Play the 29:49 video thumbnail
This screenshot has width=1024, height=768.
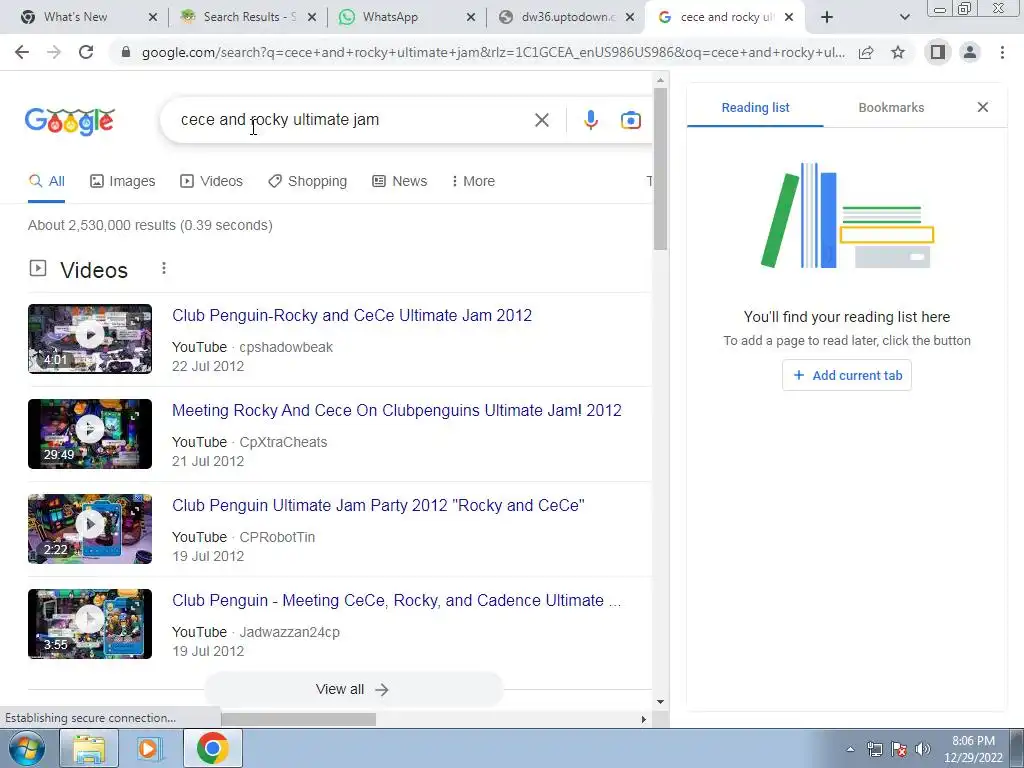point(90,434)
